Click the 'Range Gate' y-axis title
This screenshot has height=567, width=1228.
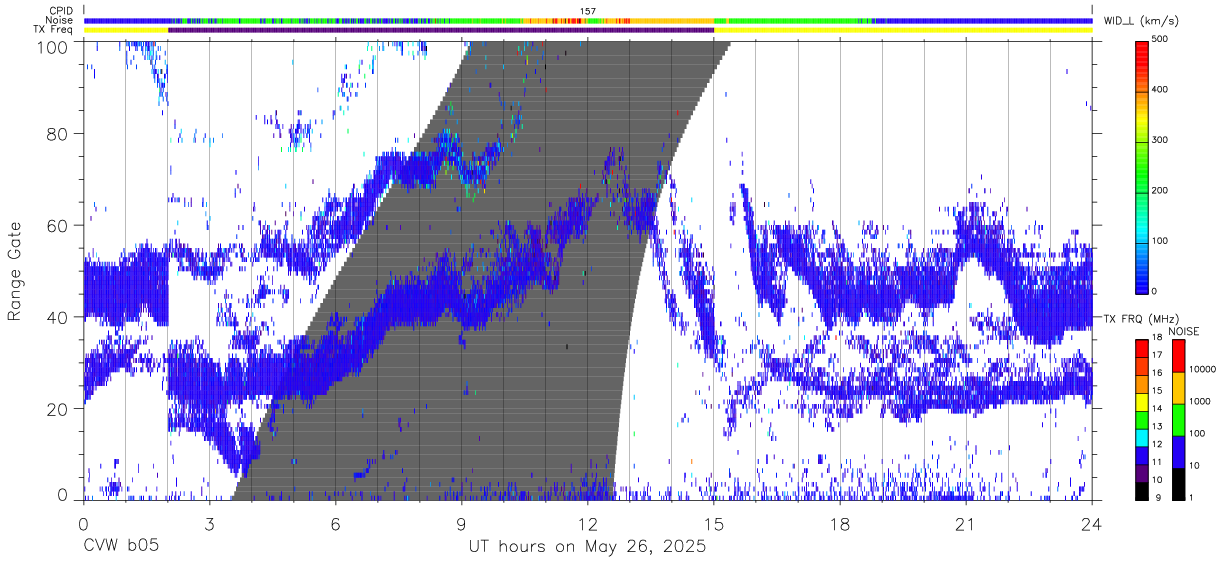(x=15, y=270)
